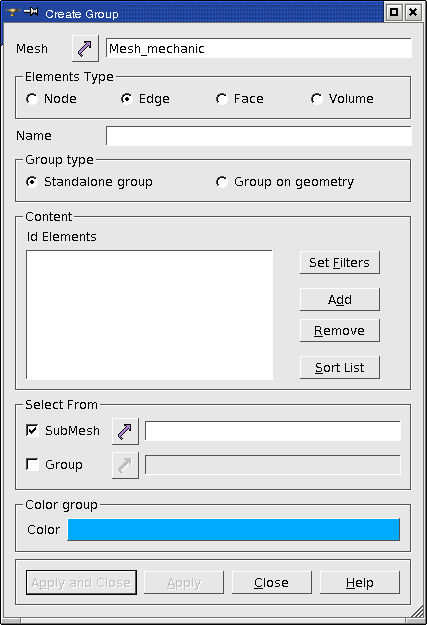Image resolution: width=427 pixels, height=625 pixels.
Task: Click the SubMesh selection arrow icon
Action: pyautogui.click(x=125, y=431)
